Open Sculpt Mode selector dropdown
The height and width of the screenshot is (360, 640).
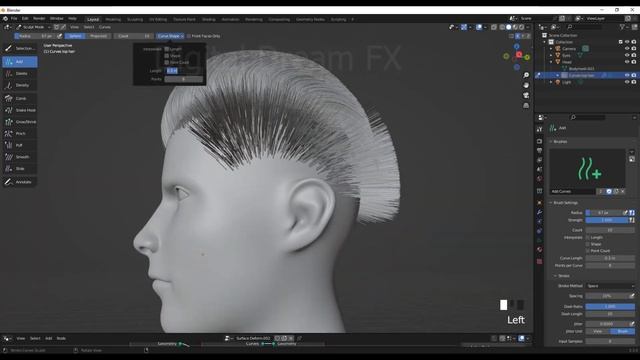(33, 27)
